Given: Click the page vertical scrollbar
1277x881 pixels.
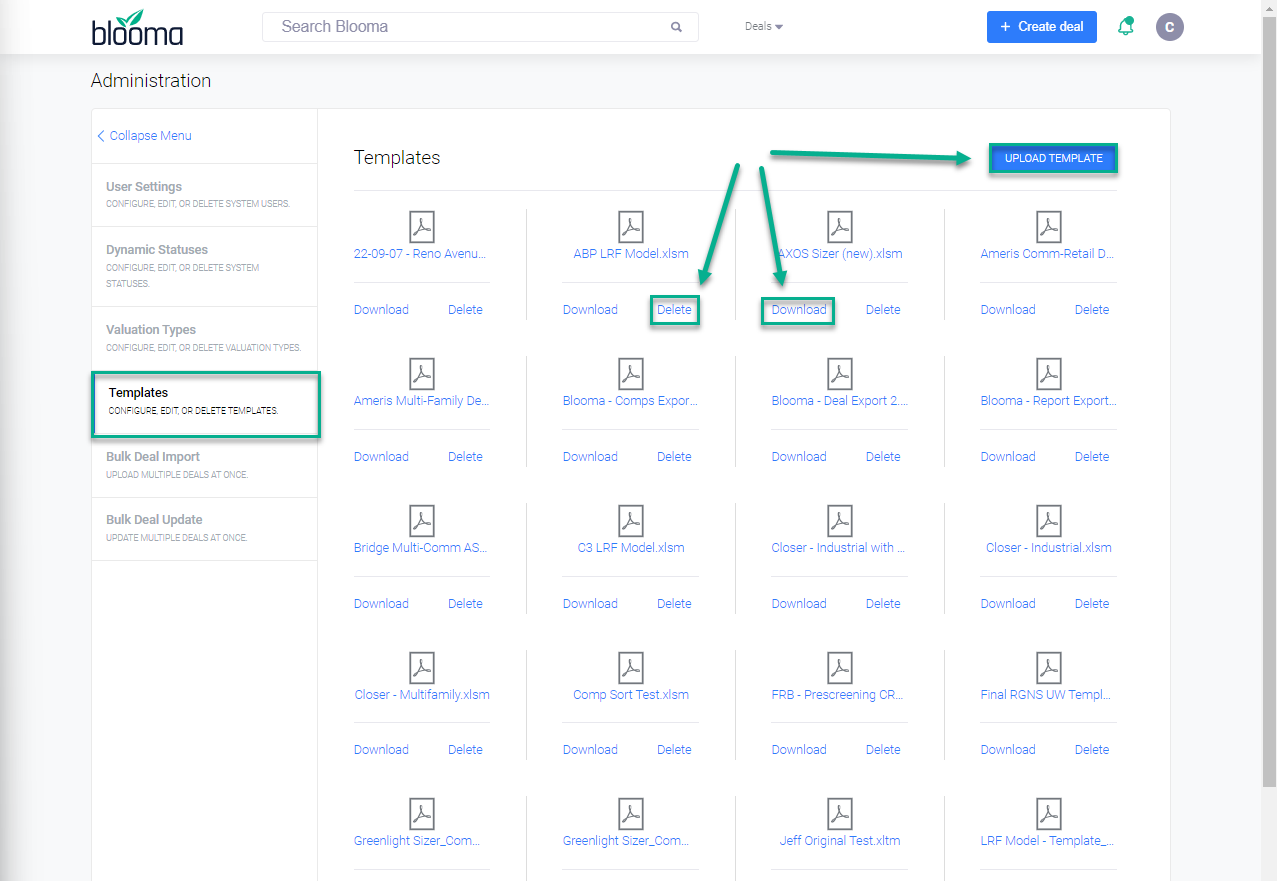Looking at the screenshot, I should pos(1270,400).
